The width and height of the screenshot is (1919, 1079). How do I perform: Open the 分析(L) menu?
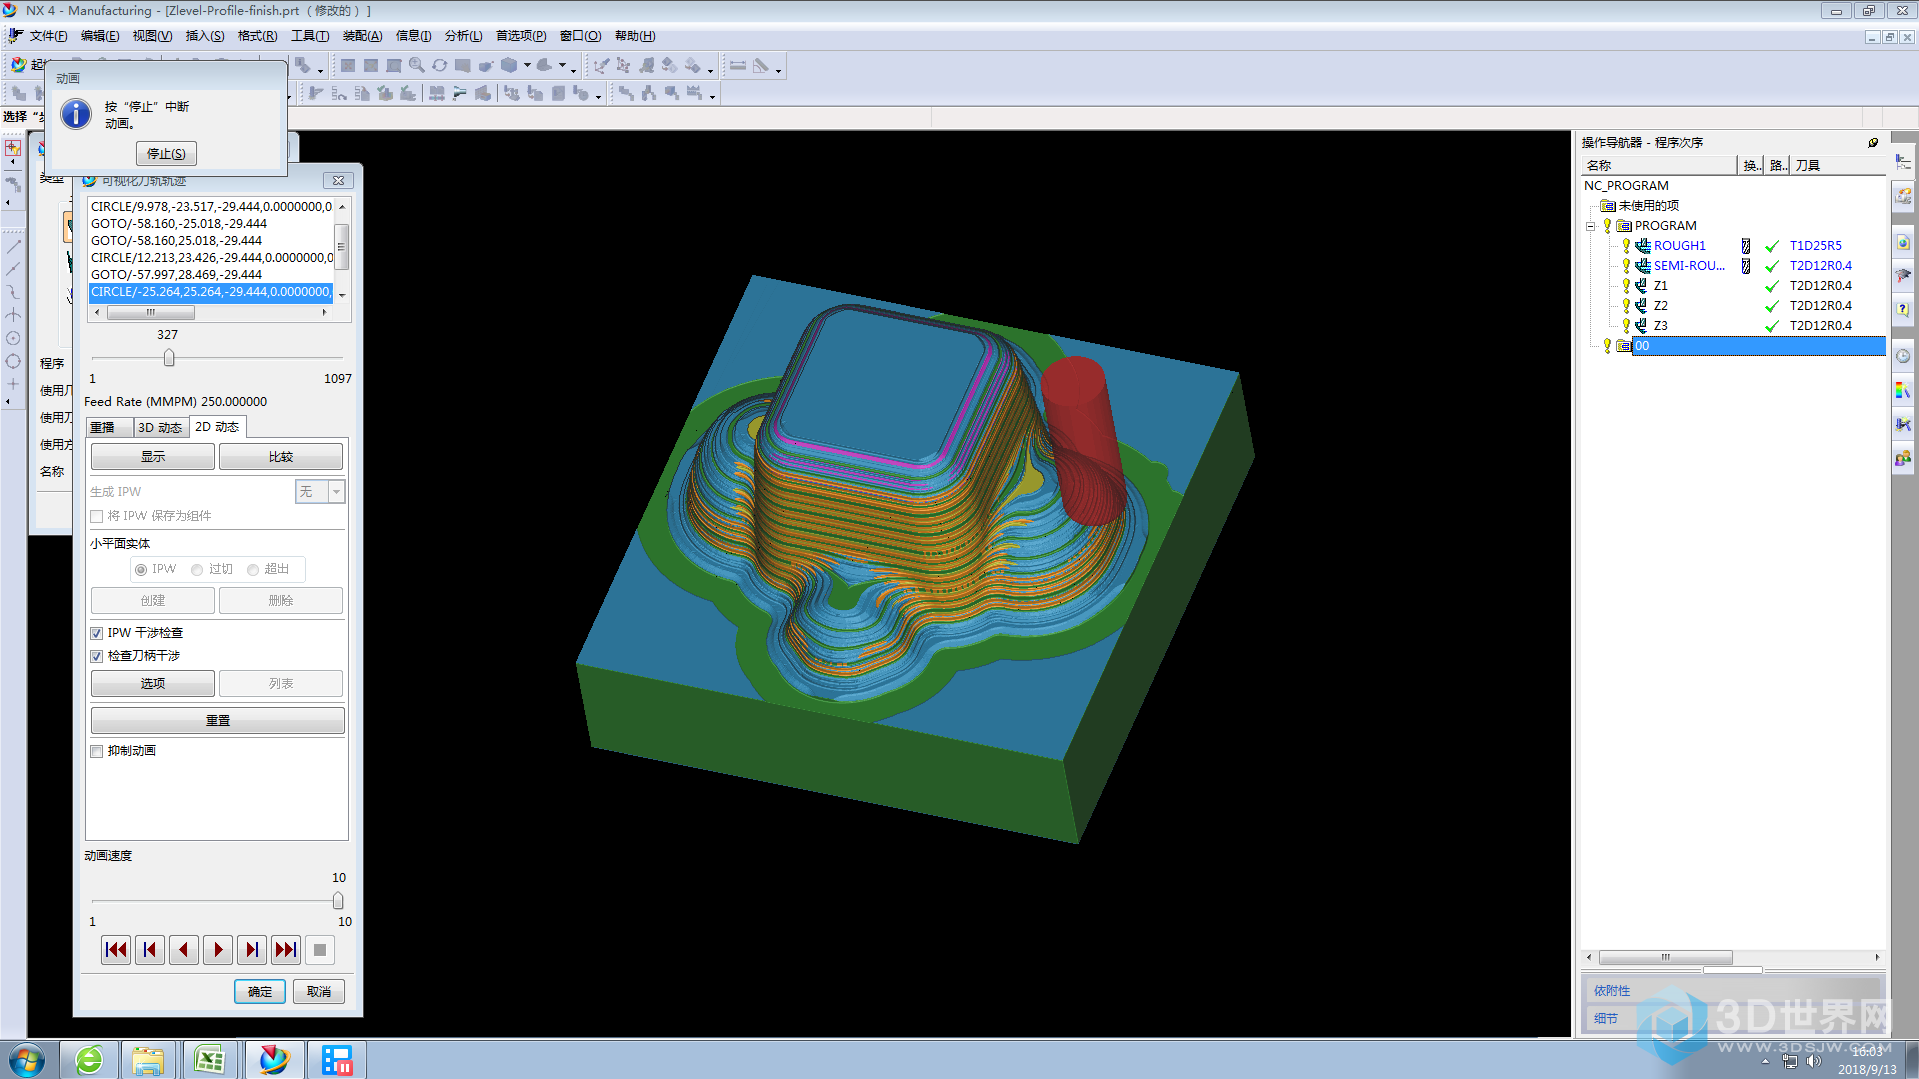tap(463, 36)
